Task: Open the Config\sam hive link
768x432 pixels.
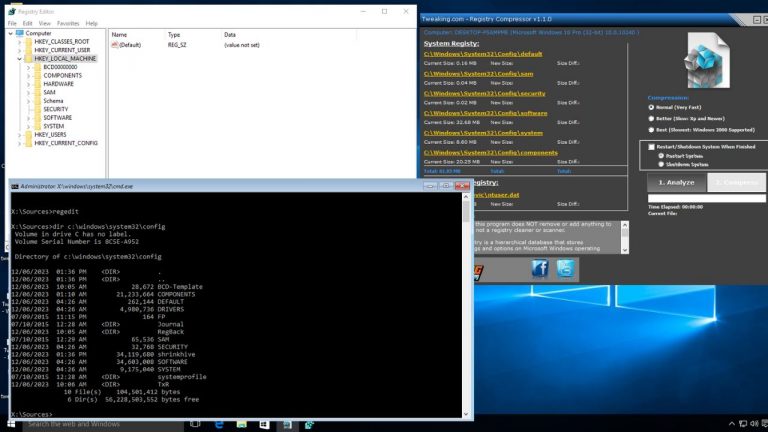Action: click(x=479, y=73)
